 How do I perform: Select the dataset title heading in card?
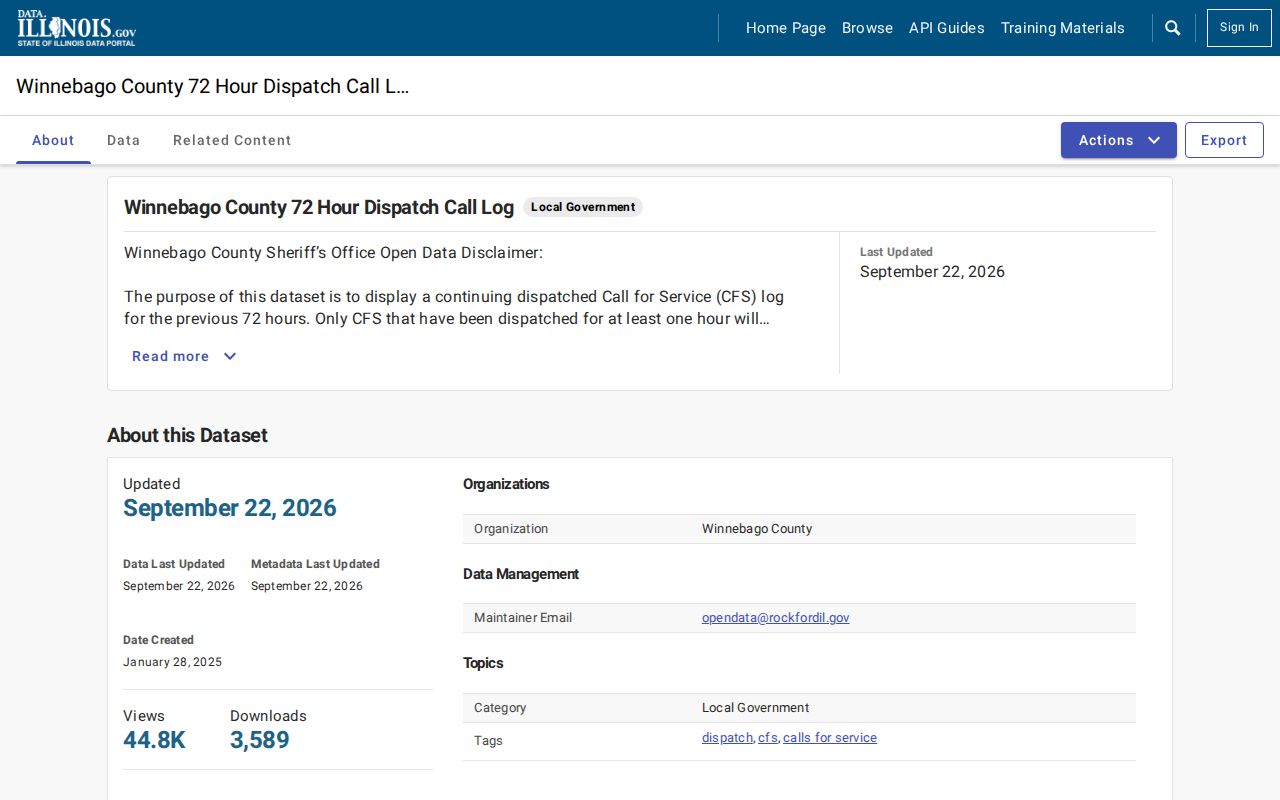click(319, 207)
